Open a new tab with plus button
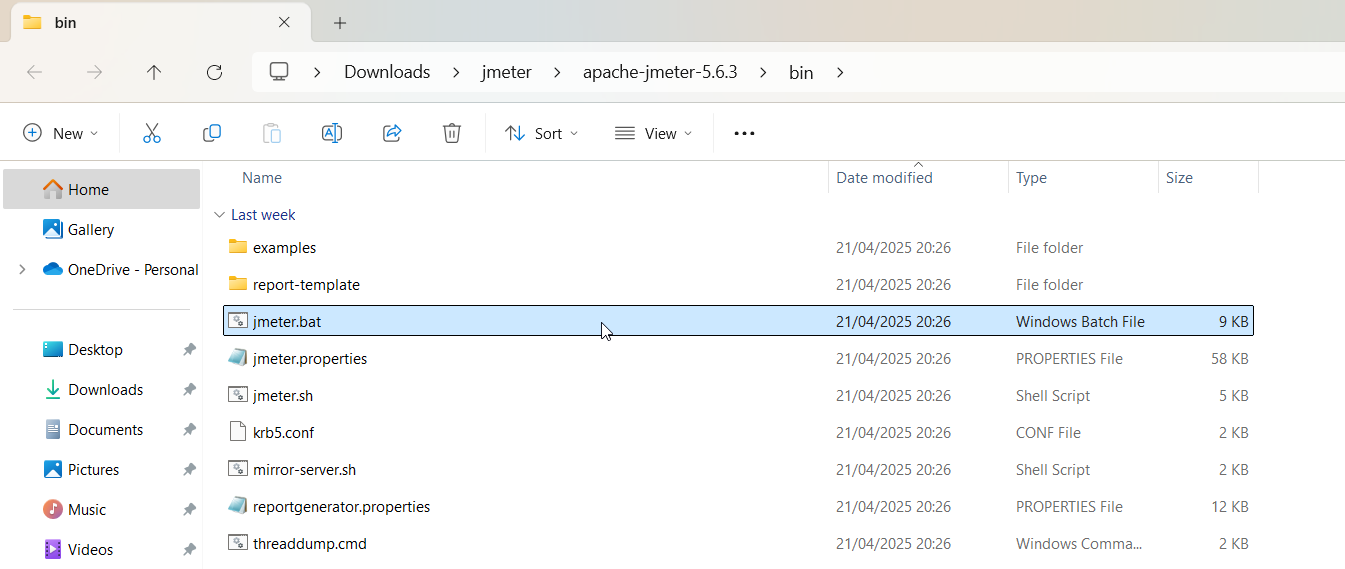 (x=340, y=23)
